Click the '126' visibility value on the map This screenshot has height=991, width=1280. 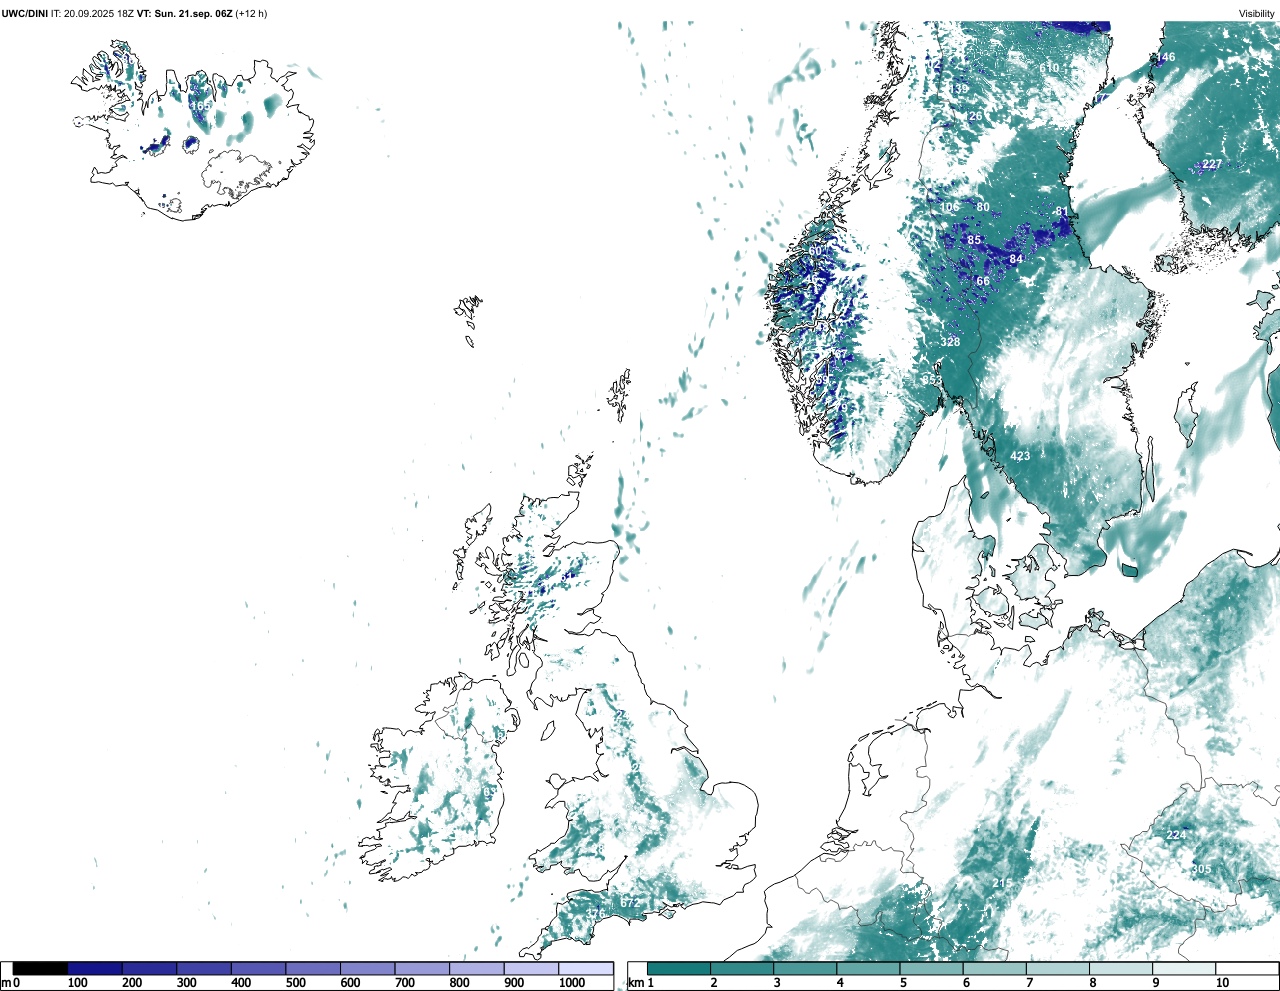(x=974, y=116)
